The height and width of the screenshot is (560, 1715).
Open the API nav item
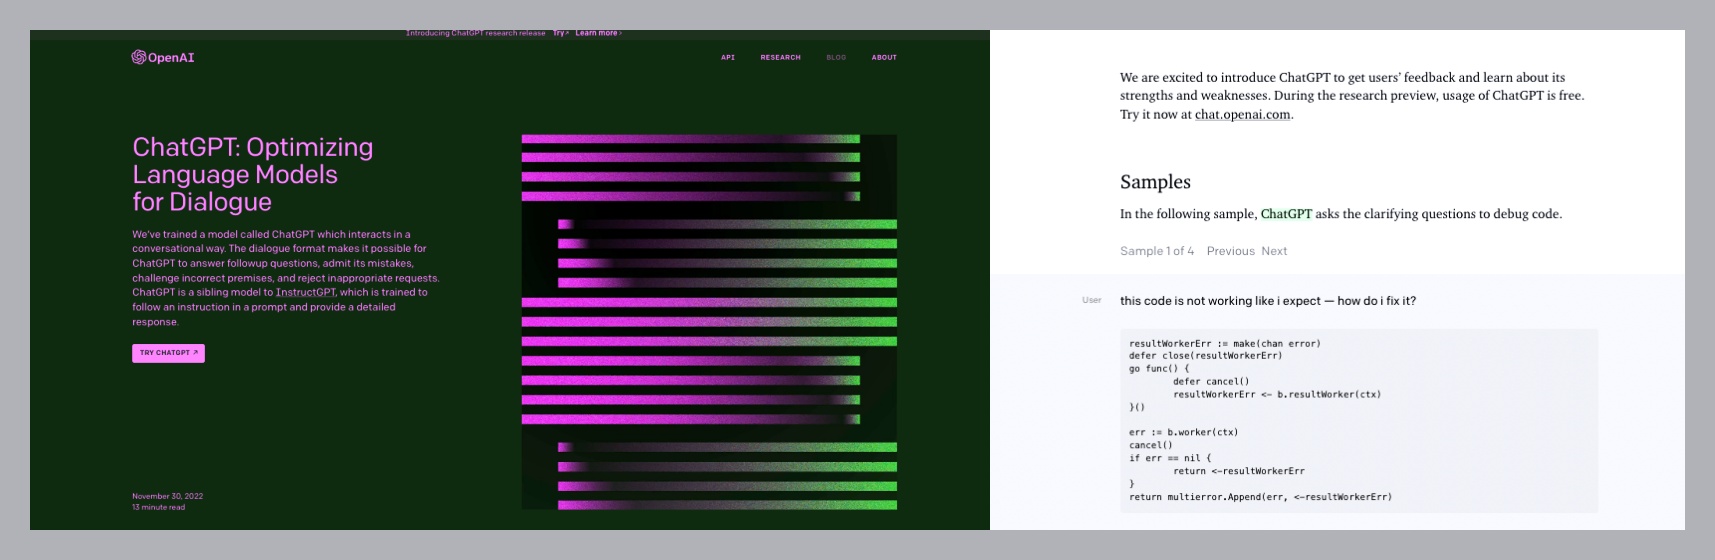(x=728, y=58)
